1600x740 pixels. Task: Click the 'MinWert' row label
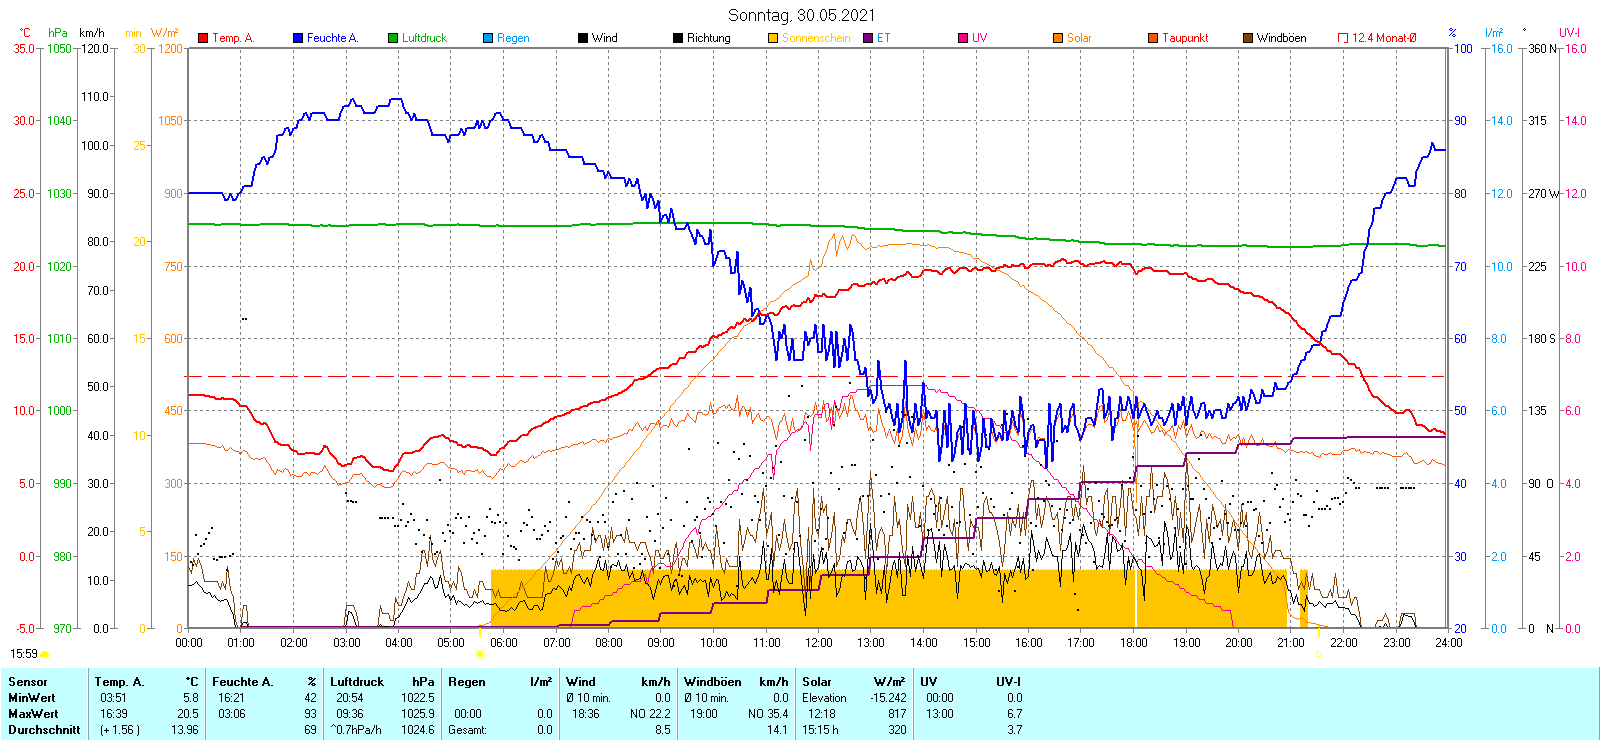click(x=32, y=698)
